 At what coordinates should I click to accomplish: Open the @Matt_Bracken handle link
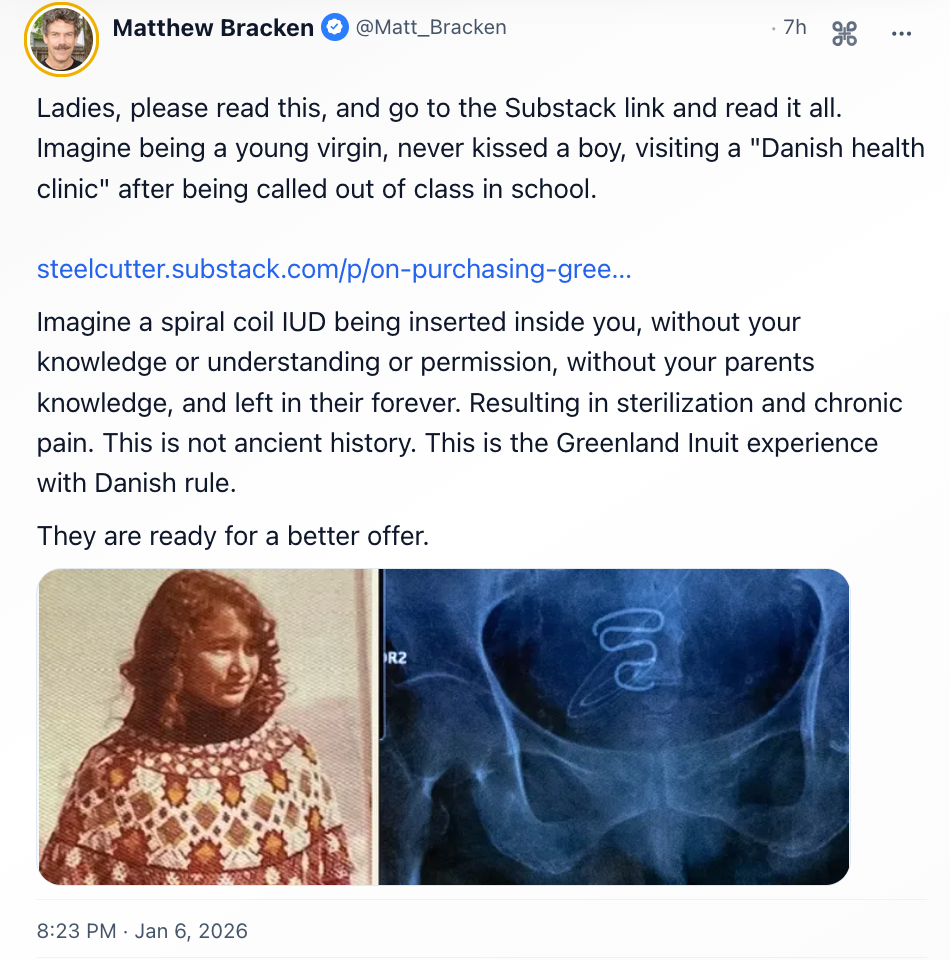click(x=431, y=28)
